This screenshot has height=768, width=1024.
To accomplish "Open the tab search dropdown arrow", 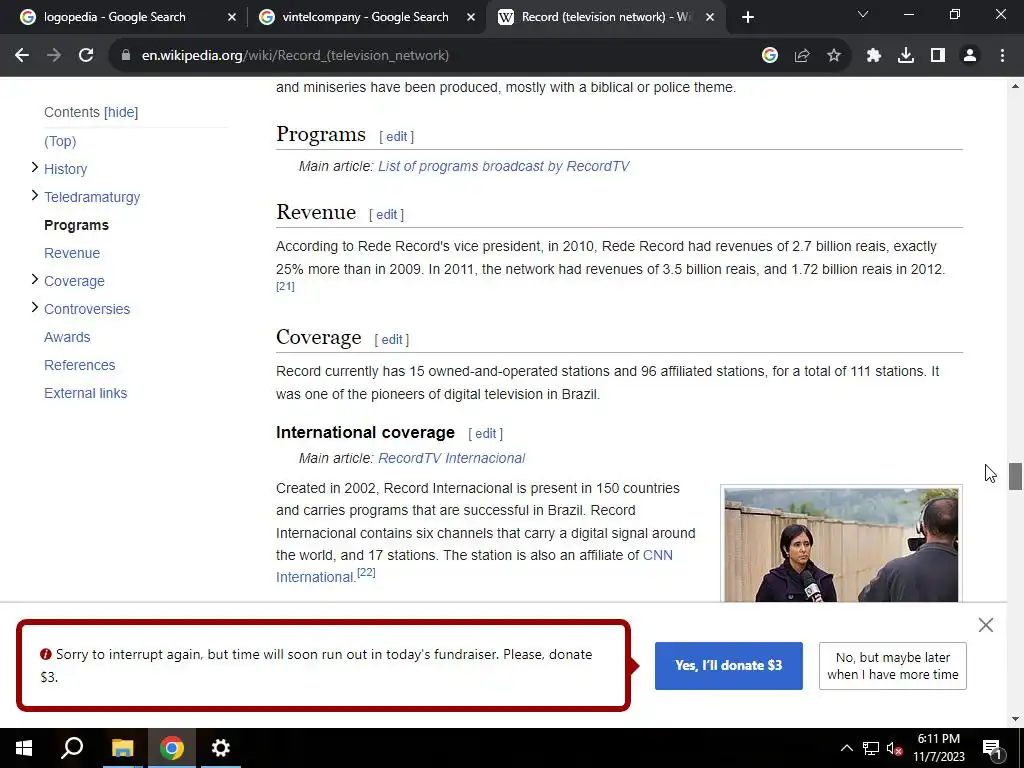I will coord(863,14).
